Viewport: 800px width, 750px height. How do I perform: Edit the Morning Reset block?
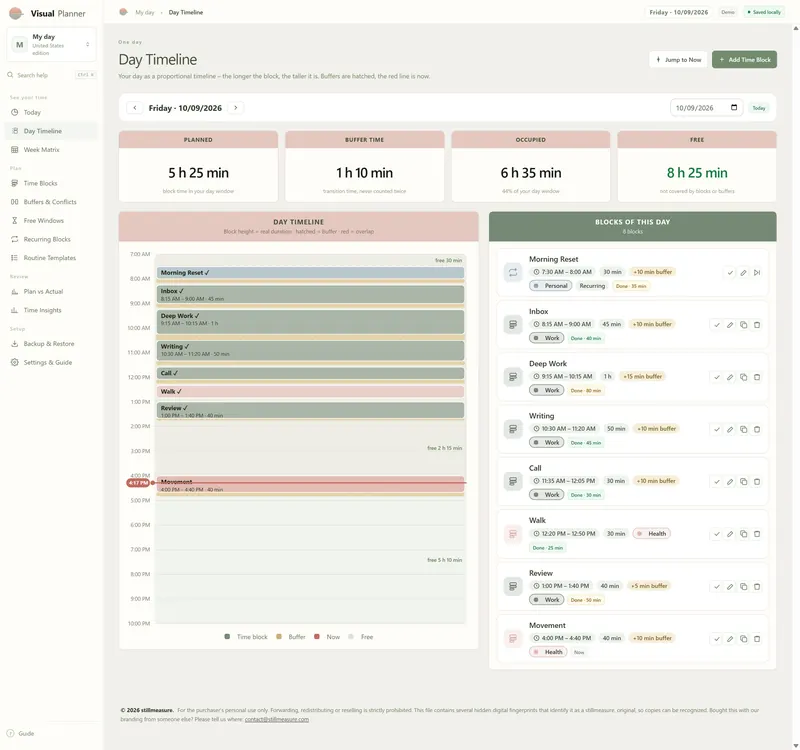coord(743,273)
